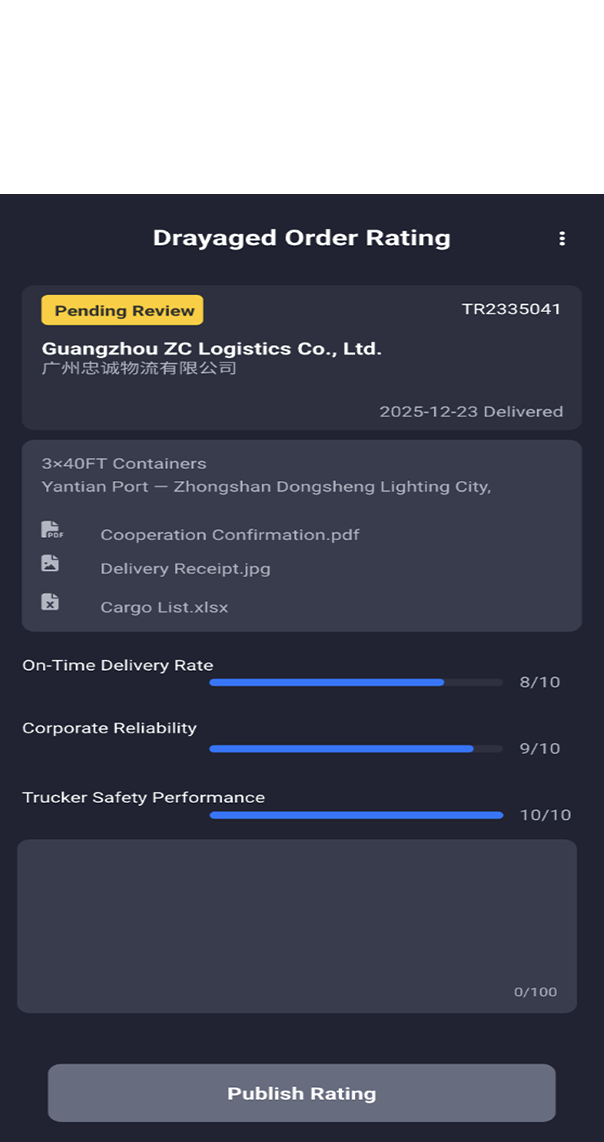Open the three-dot more options menu
The image size is (604, 1142).
(x=562, y=238)
